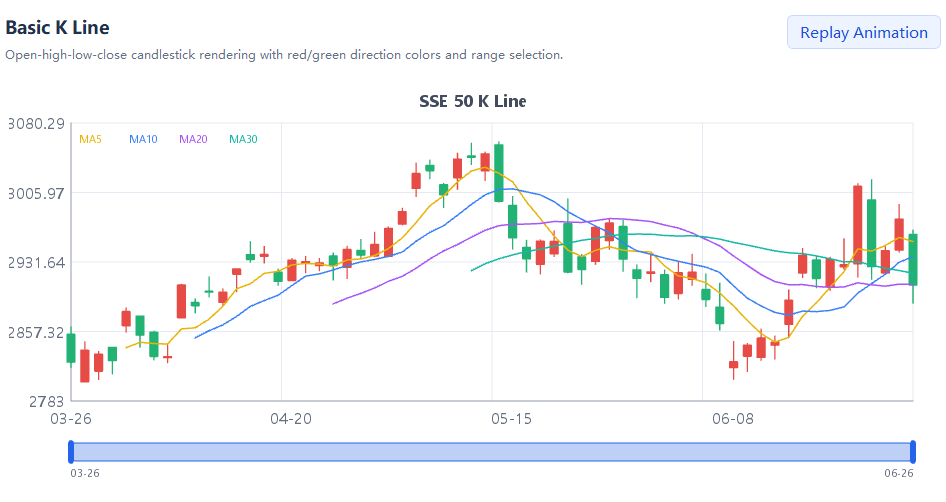Click the SSE 50 K Line chart title
This screenshot has height=502, width=946.
[x=472, y=101]
